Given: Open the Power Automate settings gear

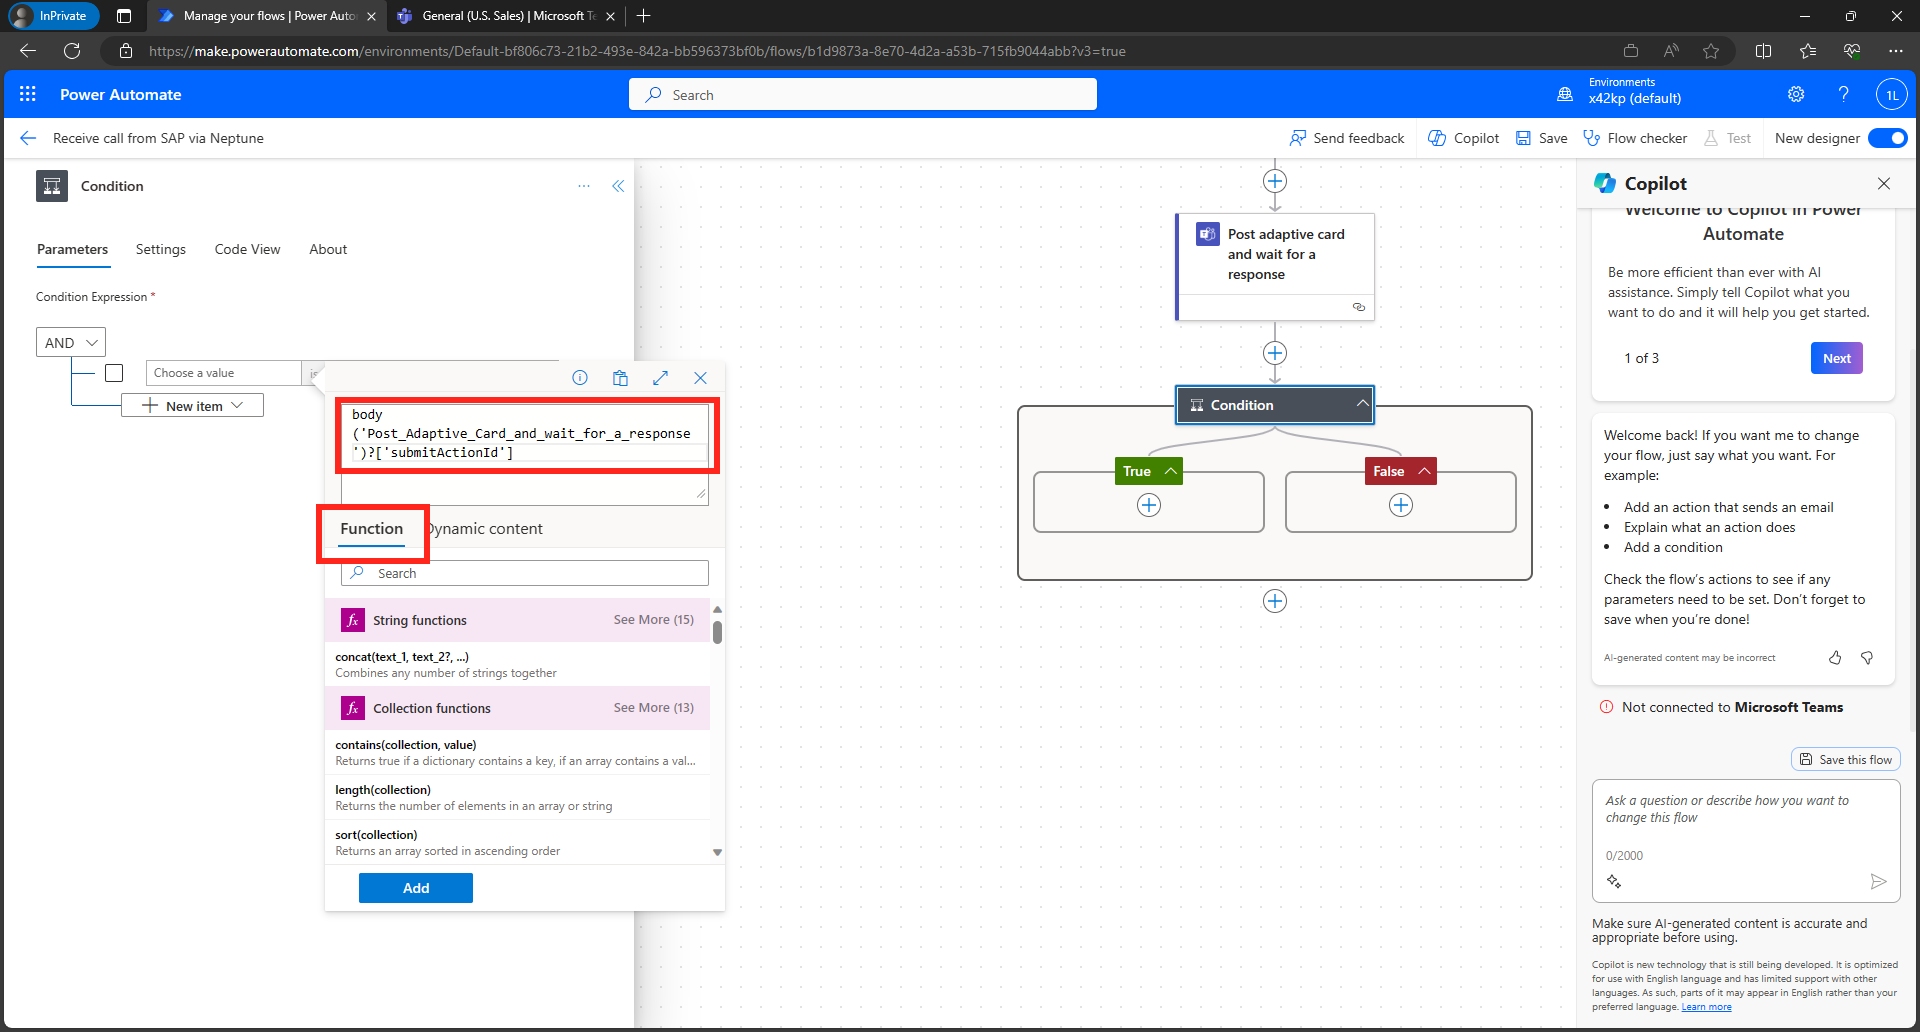Looking at the screenshot, I should pos(1796,94).
